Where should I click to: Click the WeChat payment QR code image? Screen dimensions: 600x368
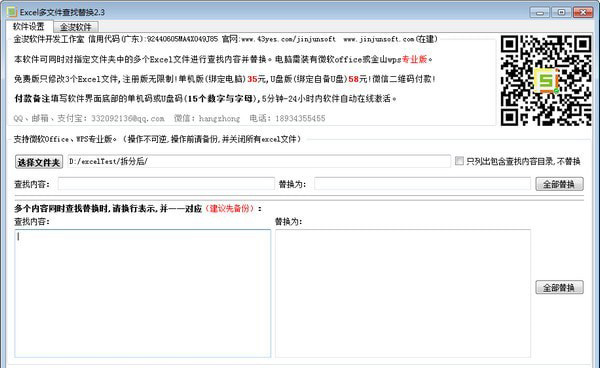coord(546,80)
